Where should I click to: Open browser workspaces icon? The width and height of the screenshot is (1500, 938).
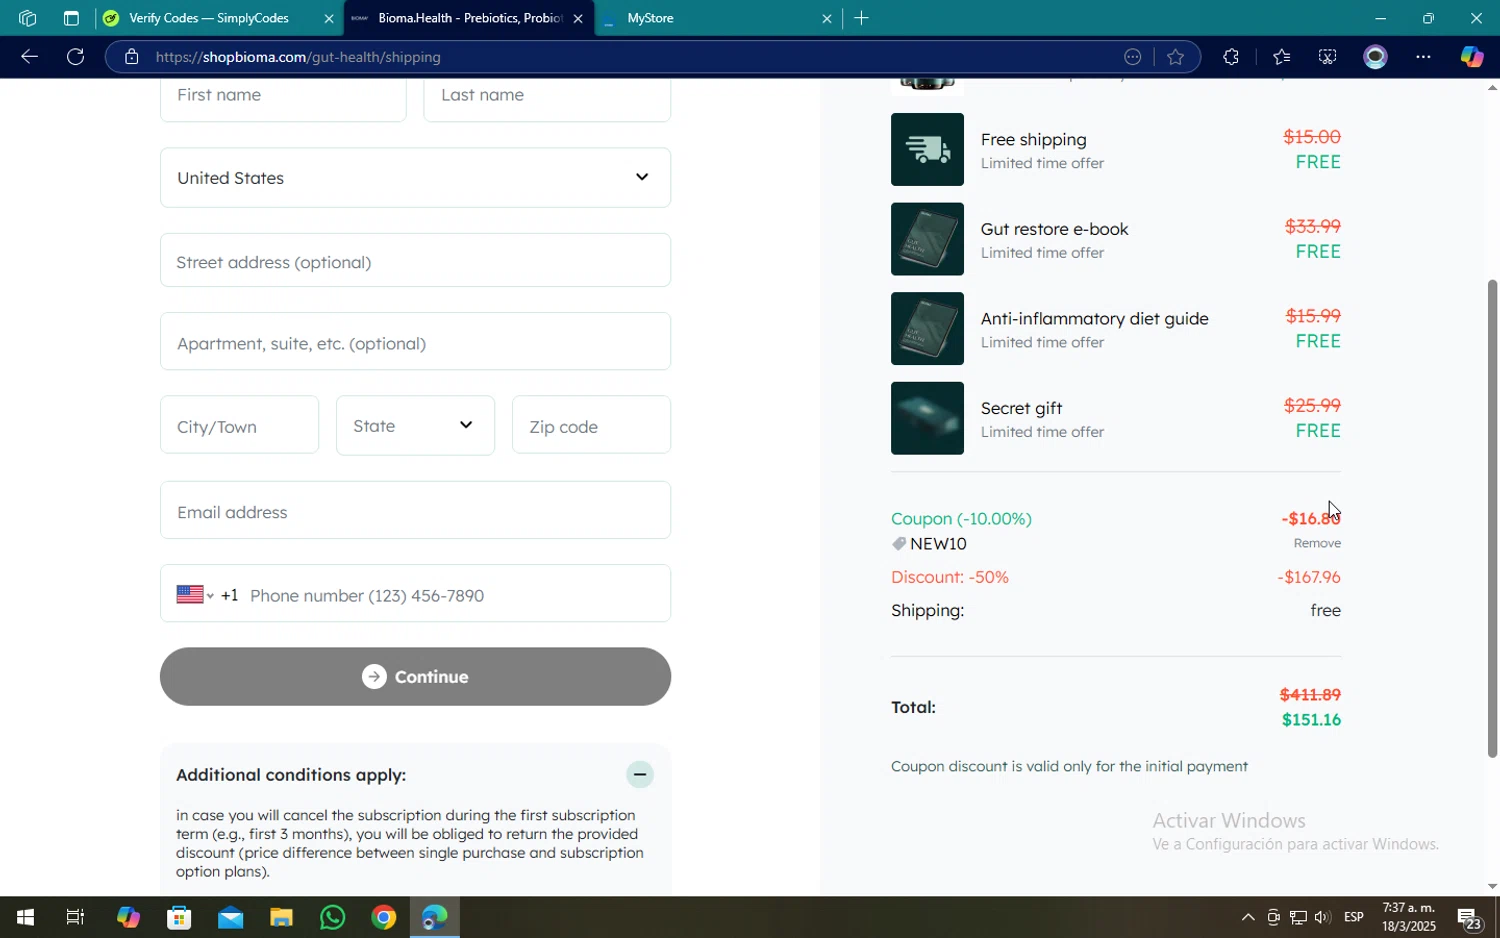tap(27, 18)
